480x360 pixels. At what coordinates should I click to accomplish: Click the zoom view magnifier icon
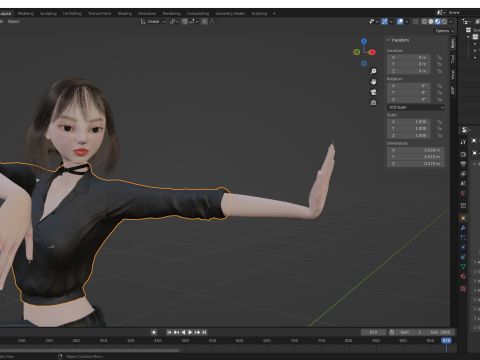pos(374,71)
